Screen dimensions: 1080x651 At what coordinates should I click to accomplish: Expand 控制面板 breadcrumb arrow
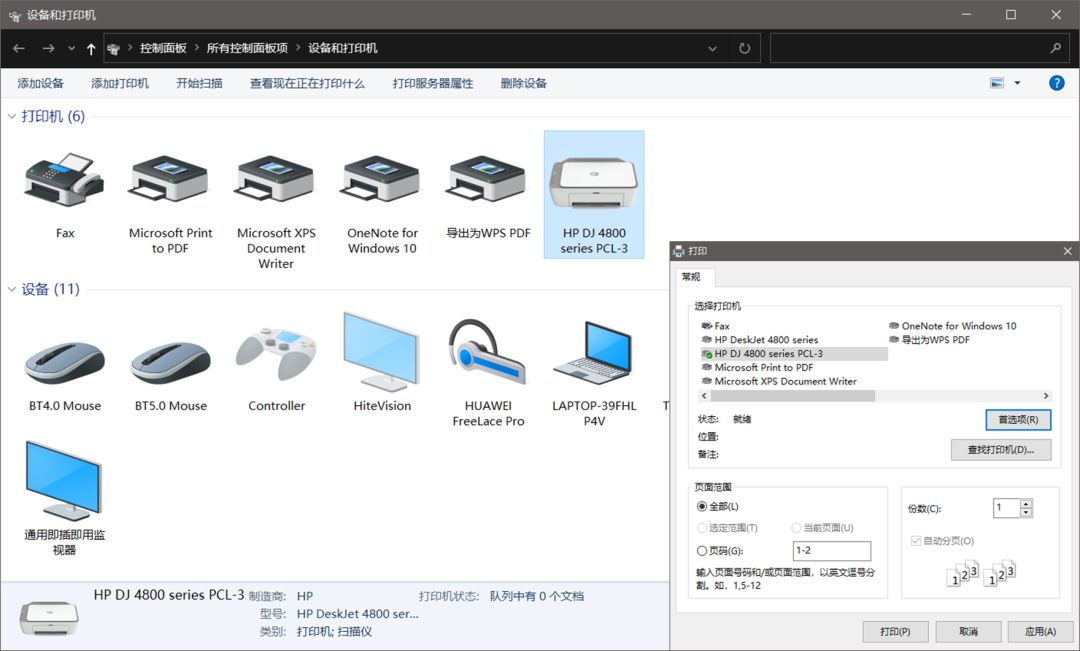[x=196, y=48]
